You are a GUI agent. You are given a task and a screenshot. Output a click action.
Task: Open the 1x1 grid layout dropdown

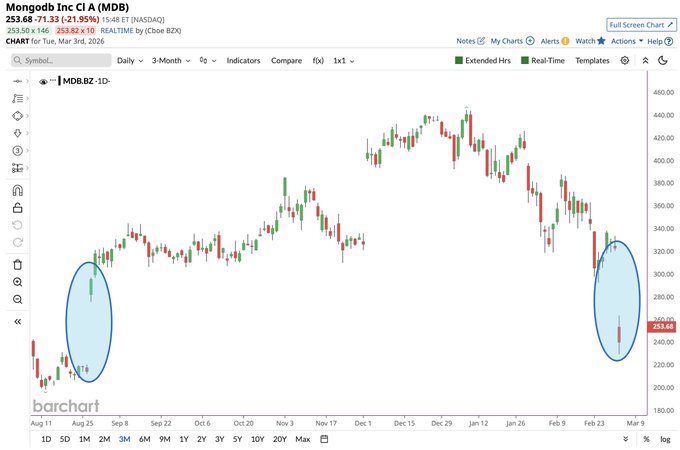(344, 60)
